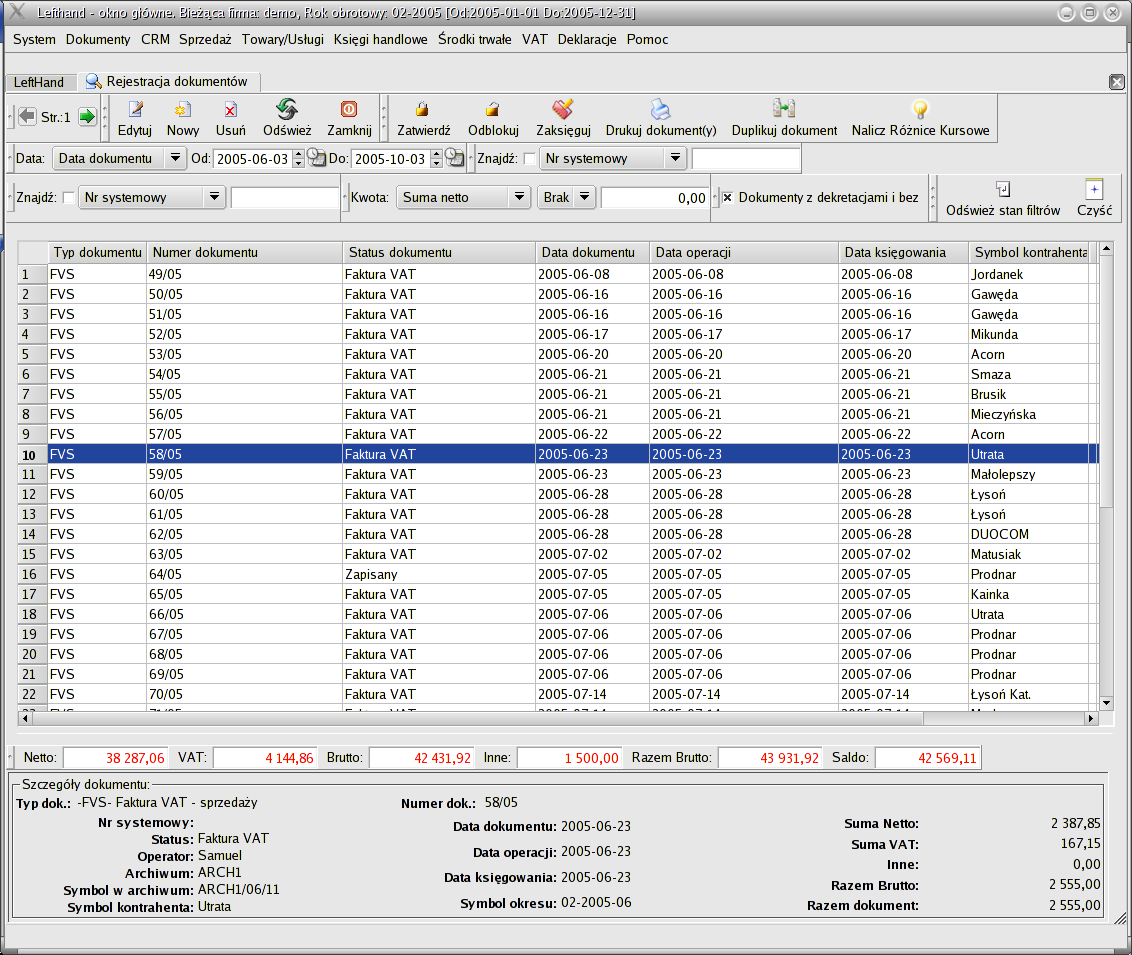This screenshot has height=955, width=1132.
Task: Approve document with Zatwierdź
Action: tap(423, 119)
